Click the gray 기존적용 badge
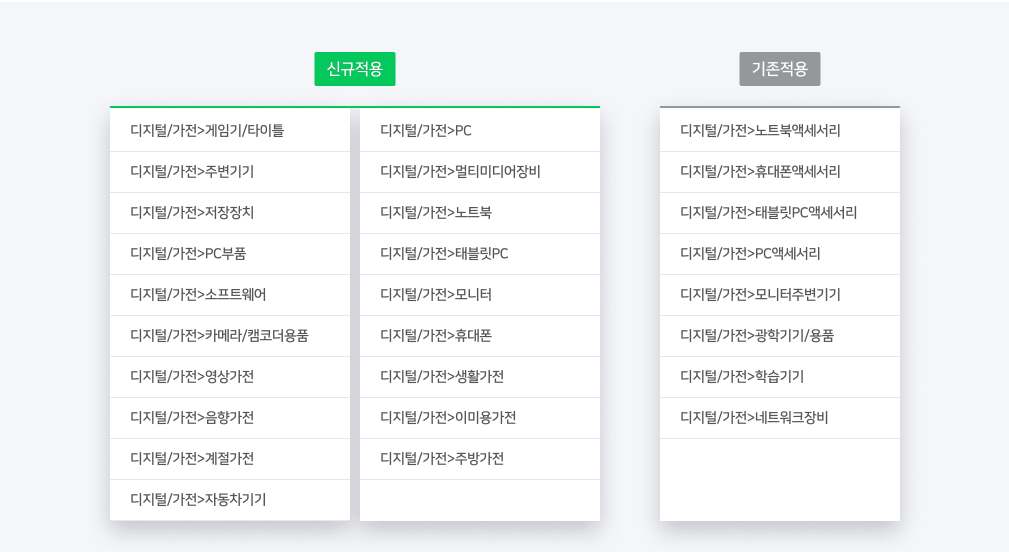1009x552 pixels. (x=779, y=69)
